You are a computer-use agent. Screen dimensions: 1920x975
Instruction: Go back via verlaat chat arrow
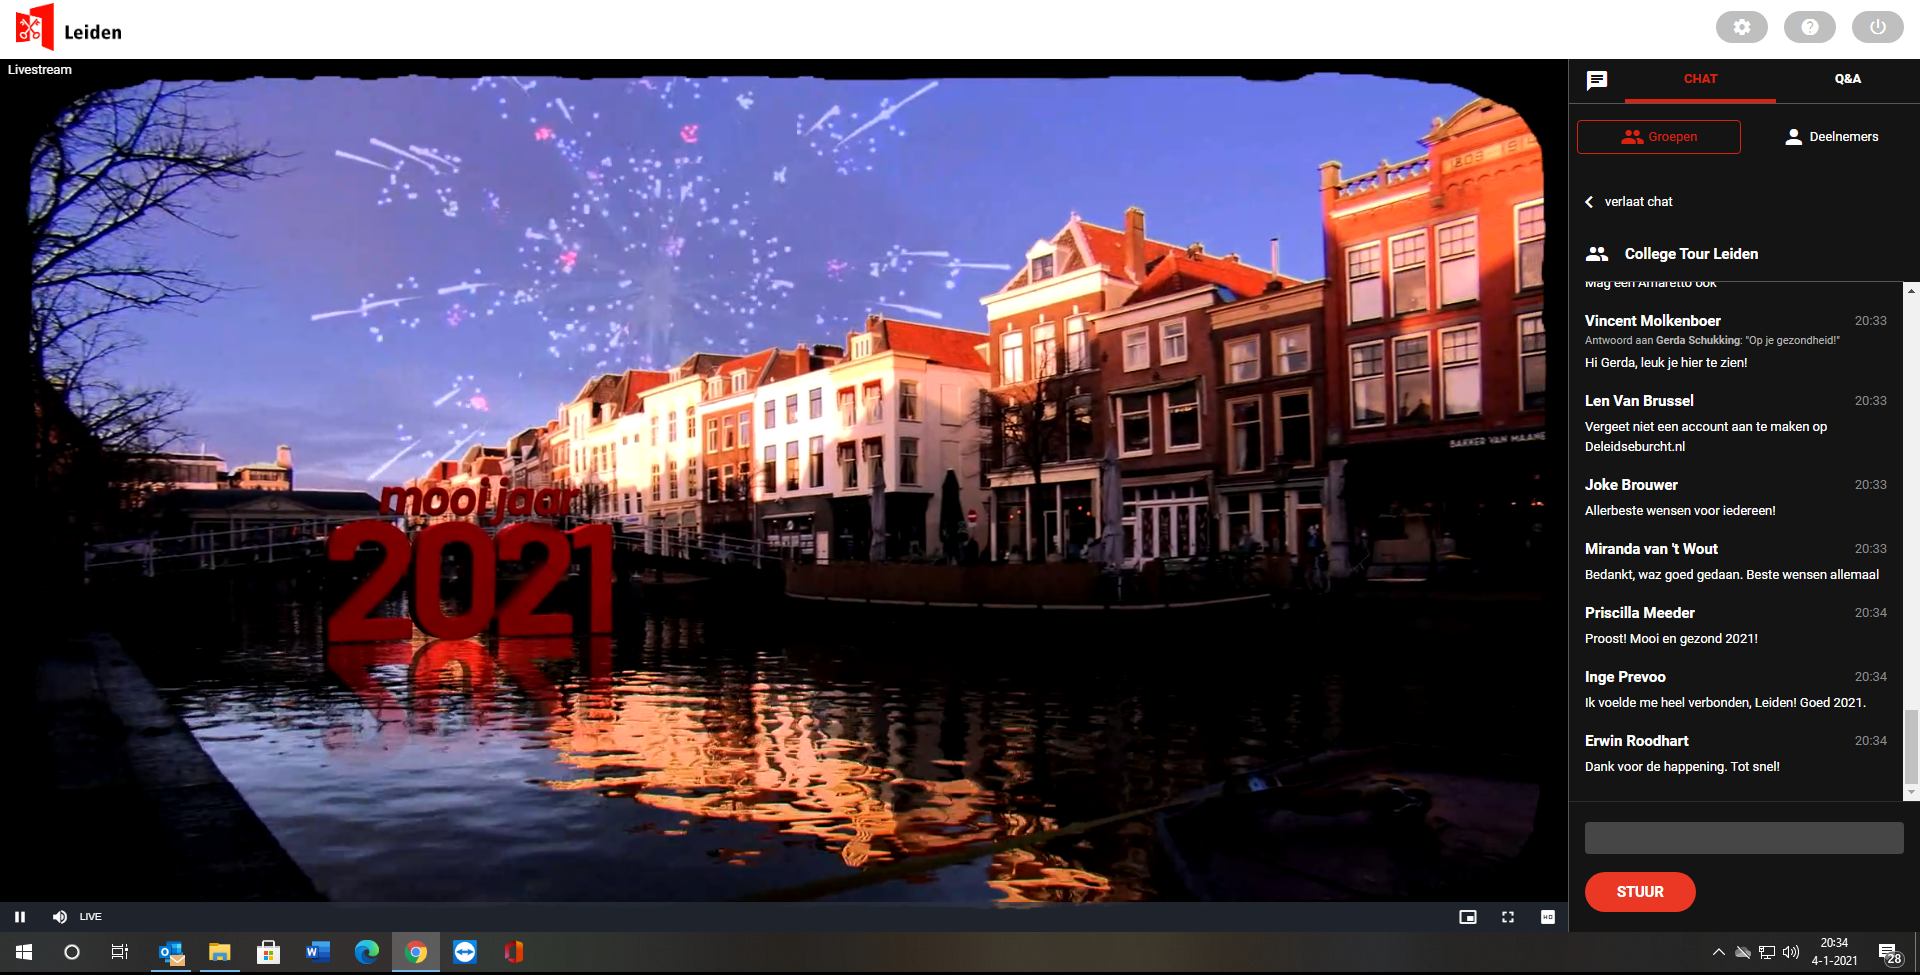click(x=1590, y=202)
